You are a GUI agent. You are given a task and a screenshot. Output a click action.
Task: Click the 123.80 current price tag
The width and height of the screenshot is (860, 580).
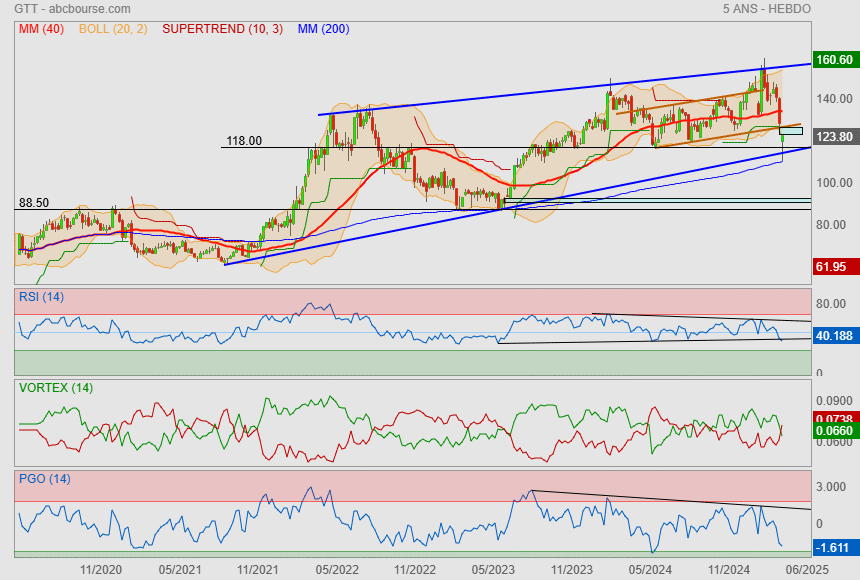(834, 137)
